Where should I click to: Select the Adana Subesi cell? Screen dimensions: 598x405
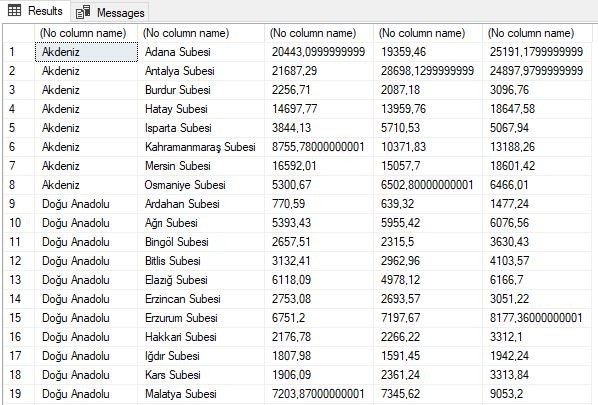[x=201, y=52]
